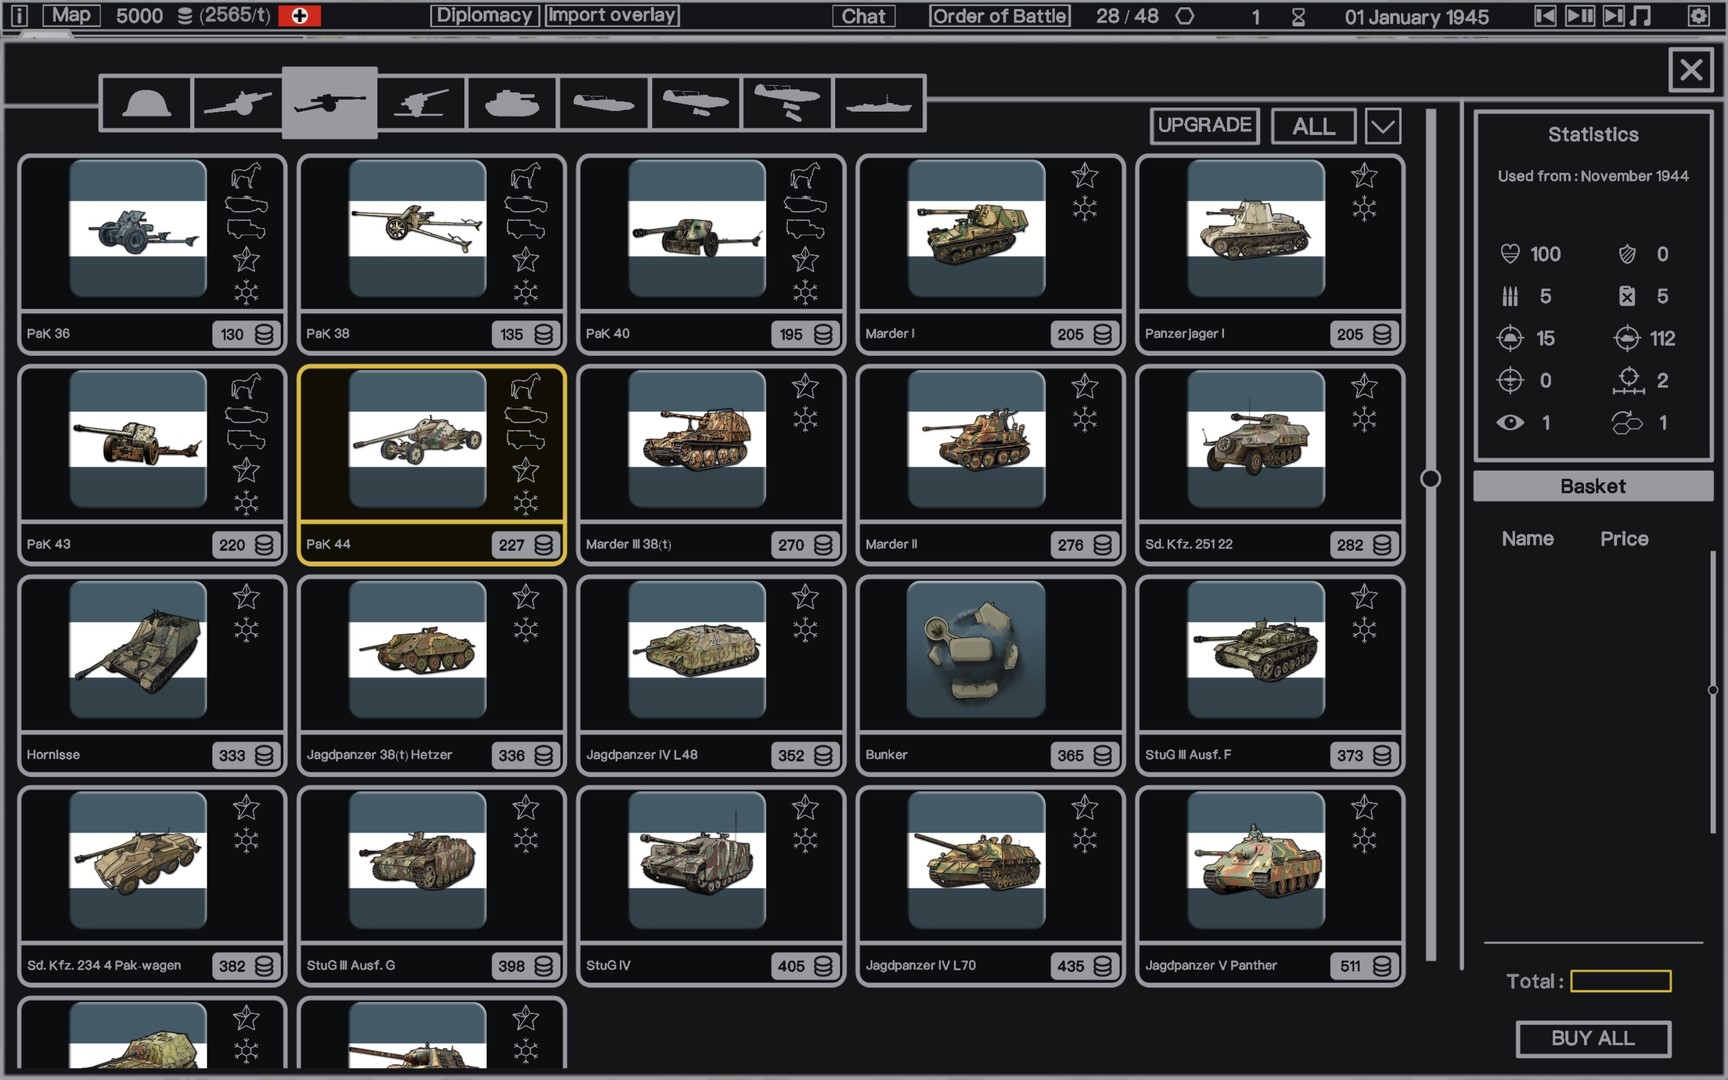Open the Order of Battle panel

pyautogui.click(x=998, y=16)
